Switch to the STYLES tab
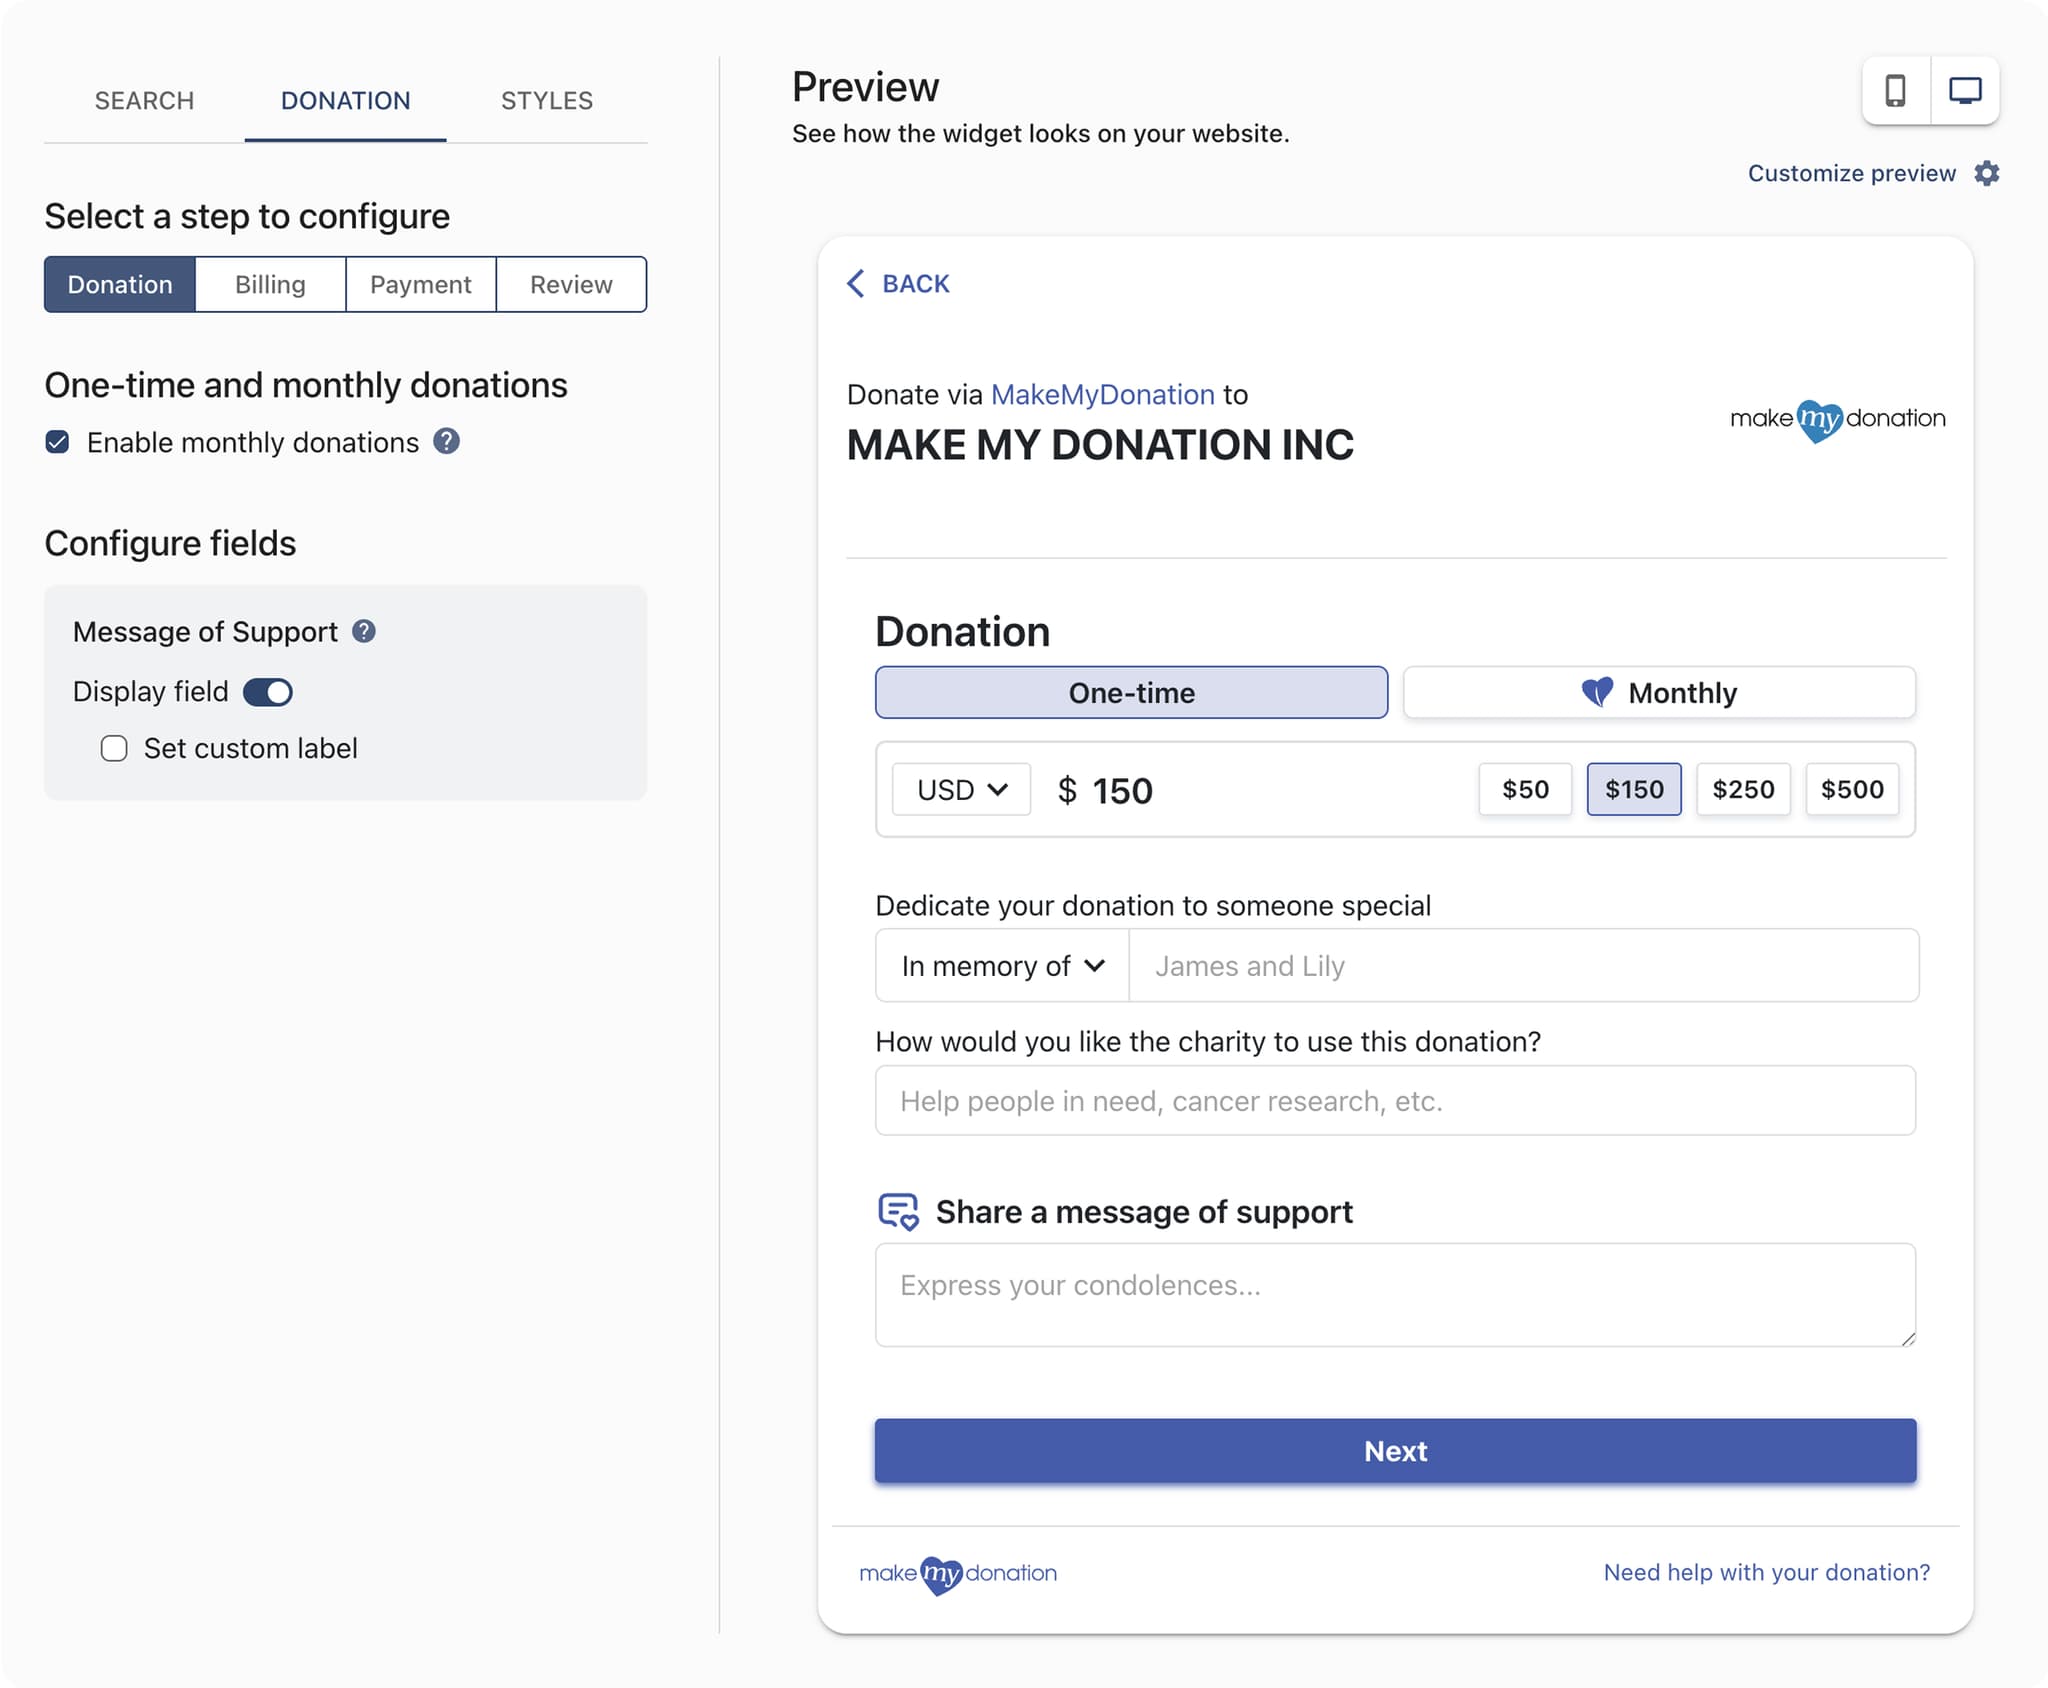2048x1688 pixels. (x=545, y=100)
